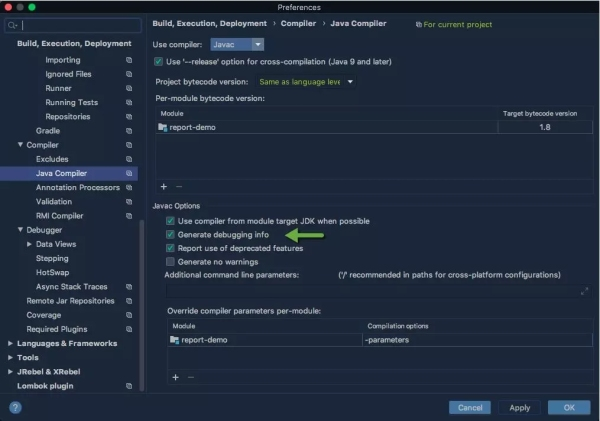Click Compiler in the breadcrumb path

pyautogui.click(x=298, y=23)
